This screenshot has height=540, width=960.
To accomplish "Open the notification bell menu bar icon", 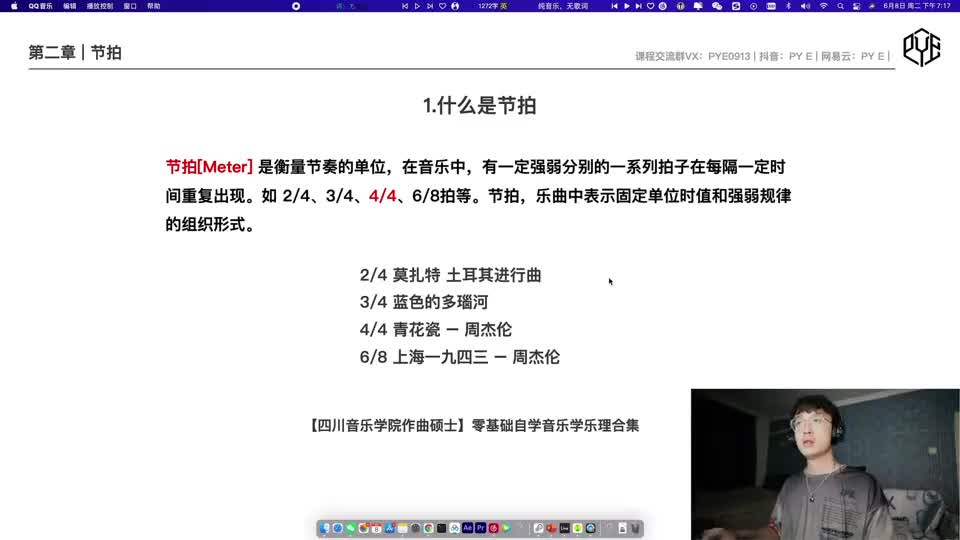I will pyautogui.click(x=698, y=6).
